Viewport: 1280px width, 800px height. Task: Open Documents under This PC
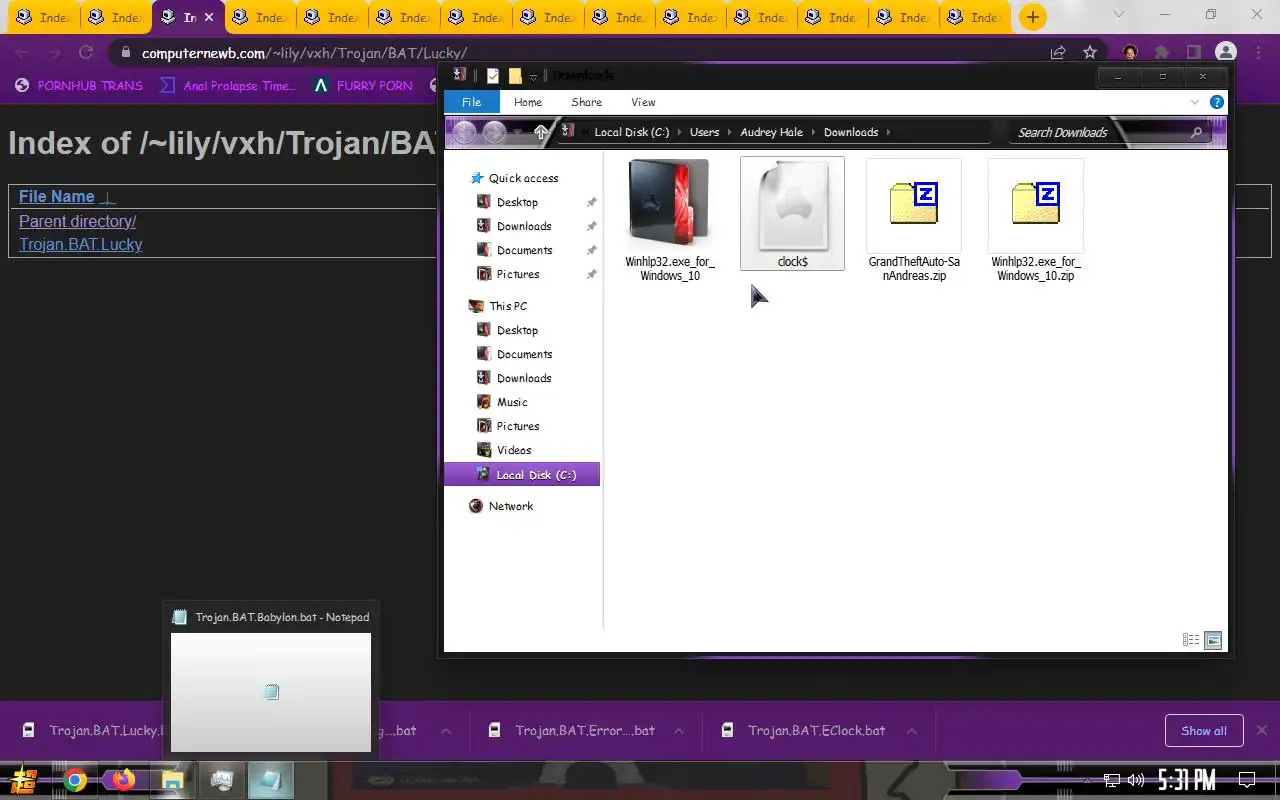(524, 354)
